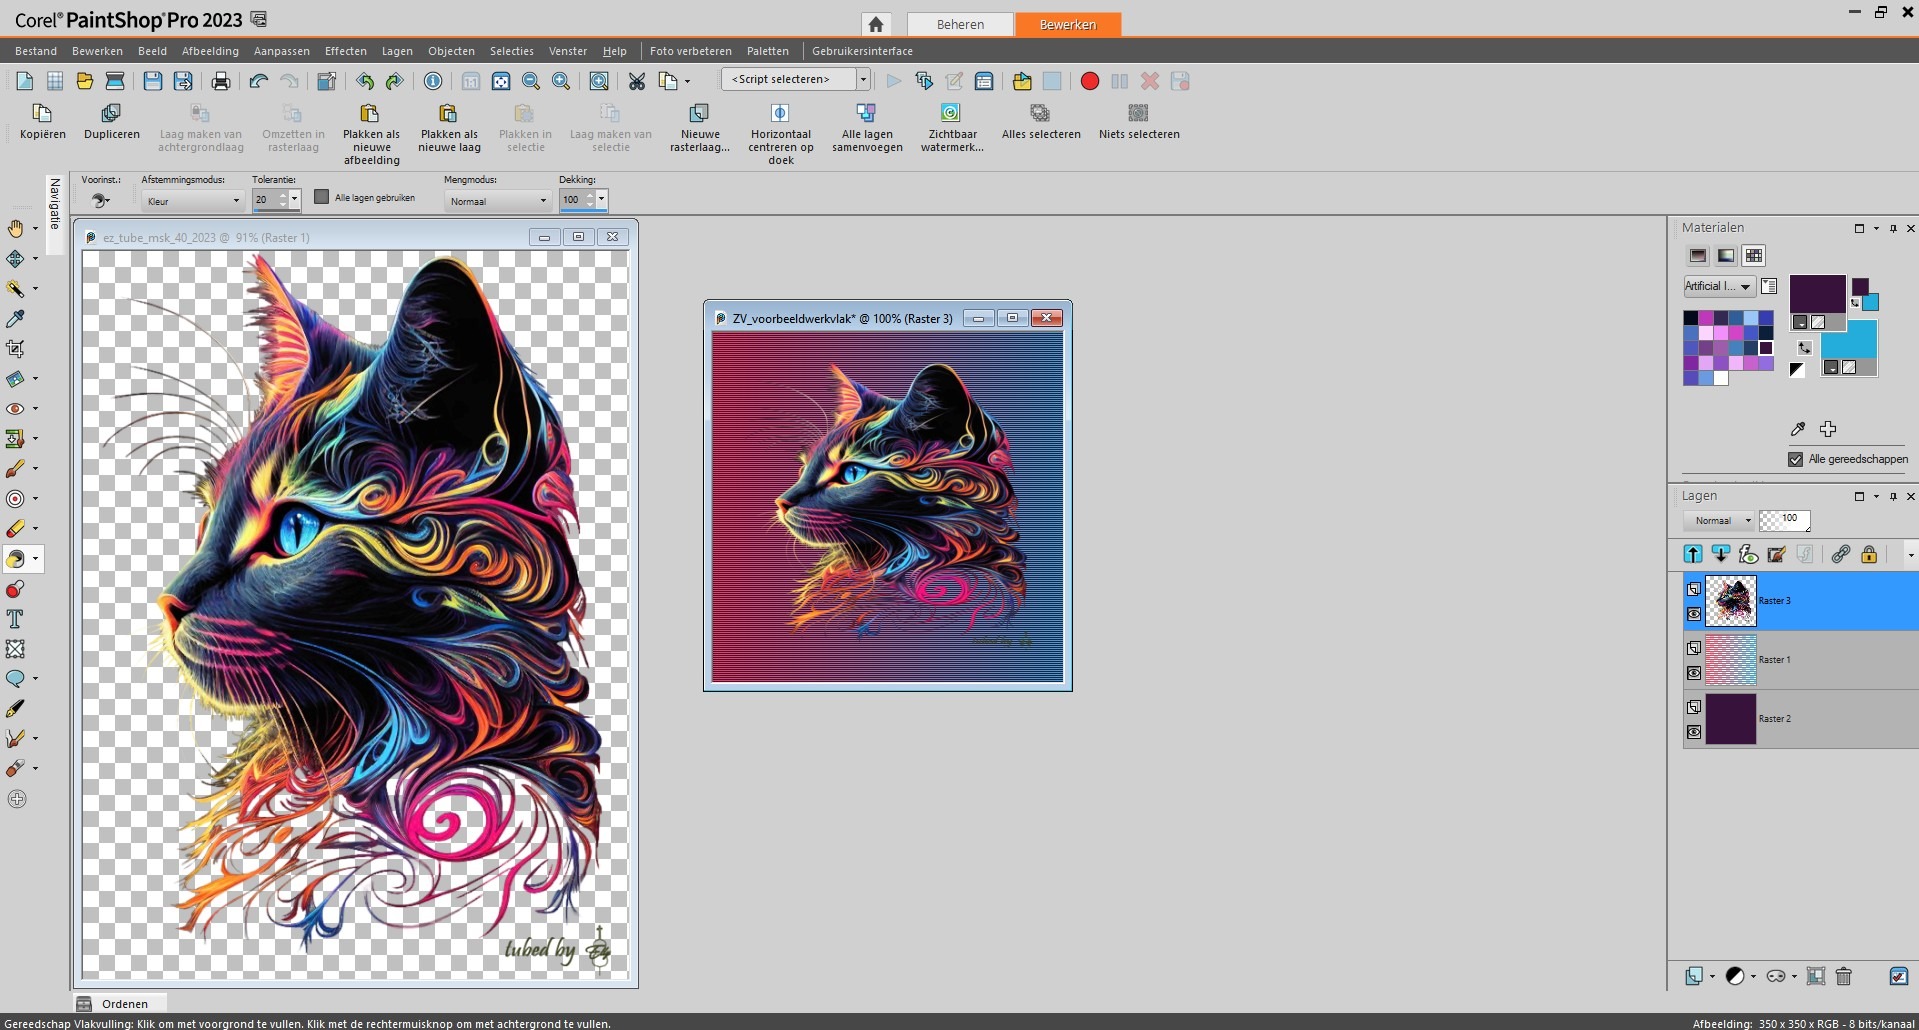Switch to the Bewerken tab

point(1068,24)
